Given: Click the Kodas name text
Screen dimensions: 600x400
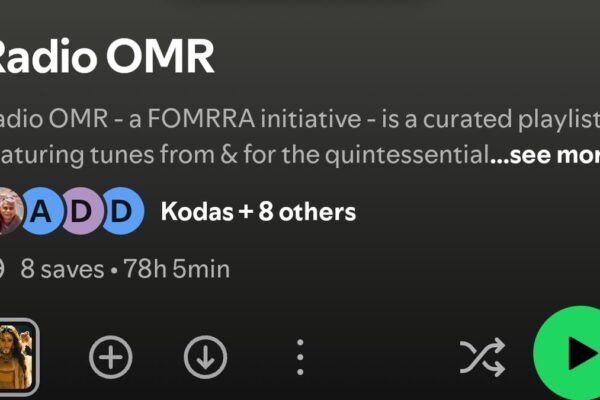Looking at the screenshot, I should point(197,211).
